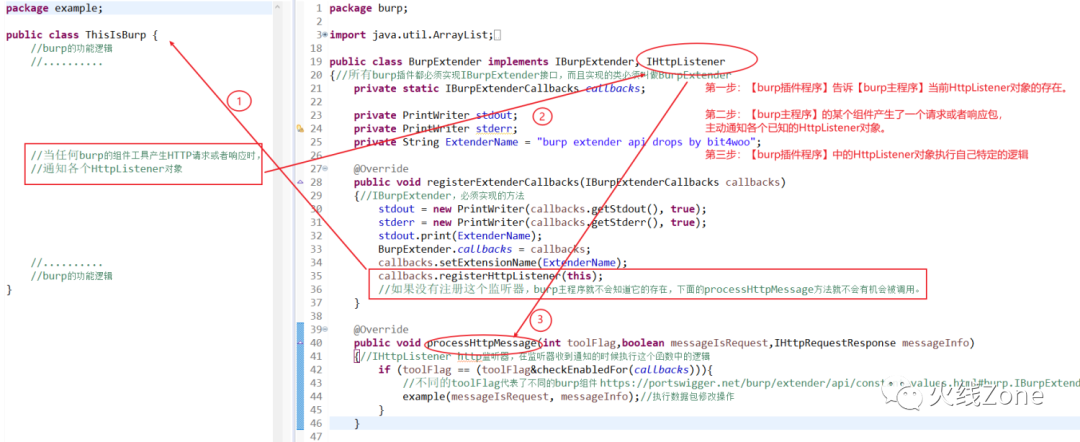Click the line 36 comment '//如果没有注册这个监听器'
1080x442 pixels.
(x=650, y=290)
